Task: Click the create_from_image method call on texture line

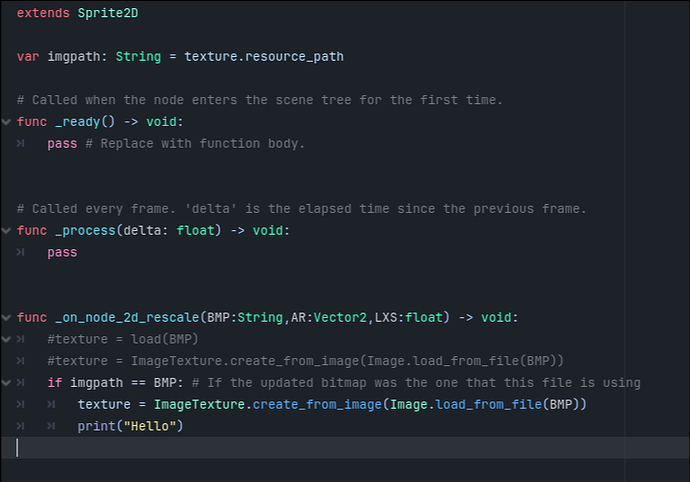Action: pyautogui.click(x=317, y=405)
